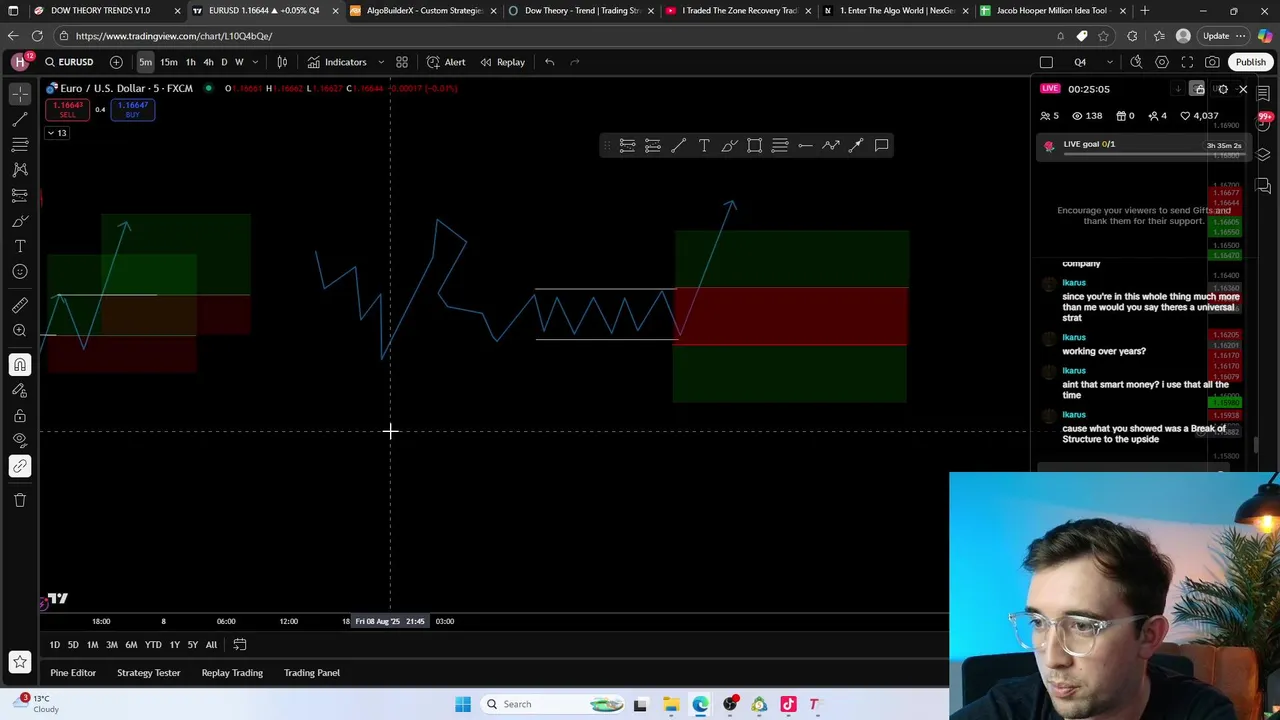Switch to the weekly W timeframe
This screenshot has height=720, width=1280.
239,62
